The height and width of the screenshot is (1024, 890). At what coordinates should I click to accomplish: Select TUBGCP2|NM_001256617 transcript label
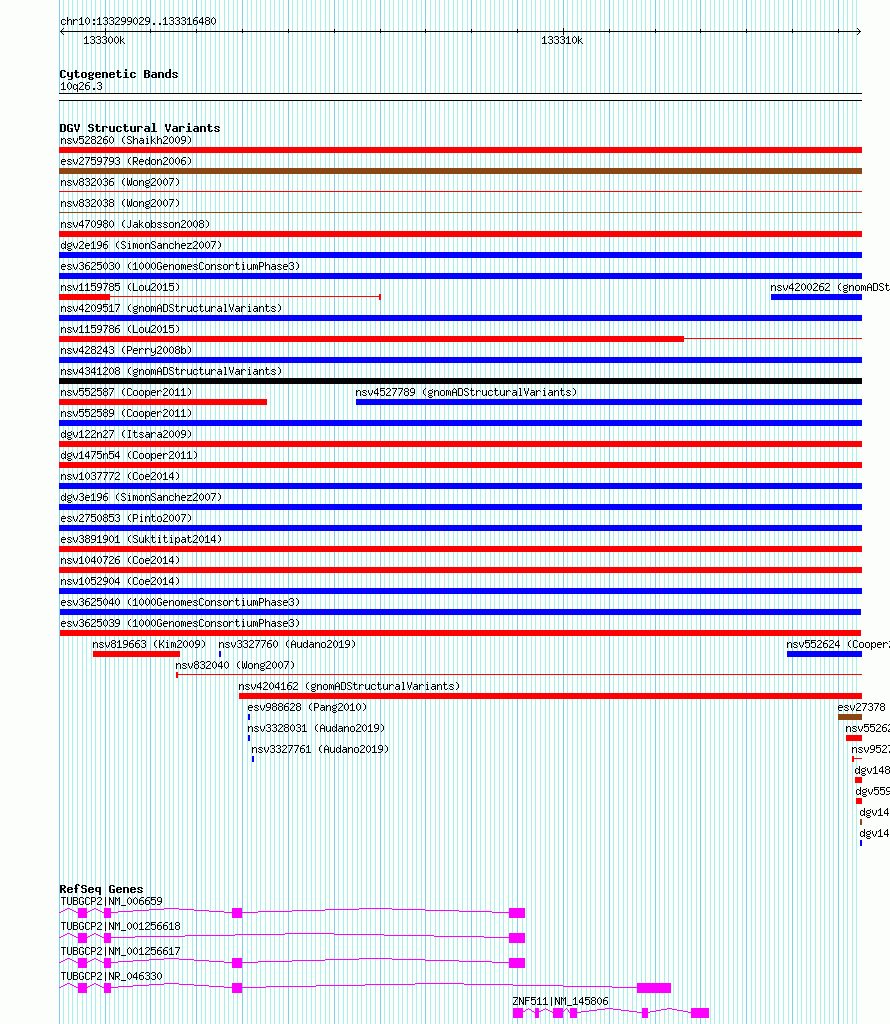click(120, 951)
